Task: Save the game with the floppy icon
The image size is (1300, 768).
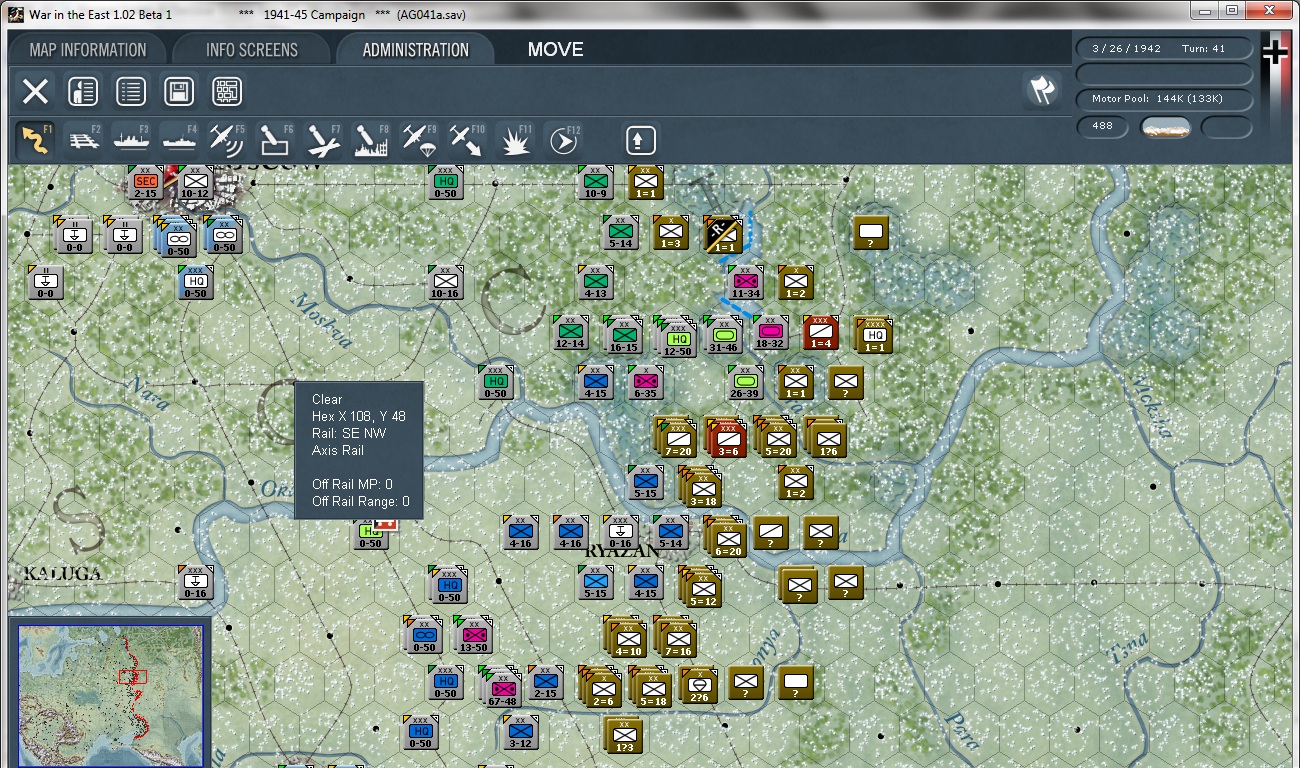Action: (x=179, y=92)
